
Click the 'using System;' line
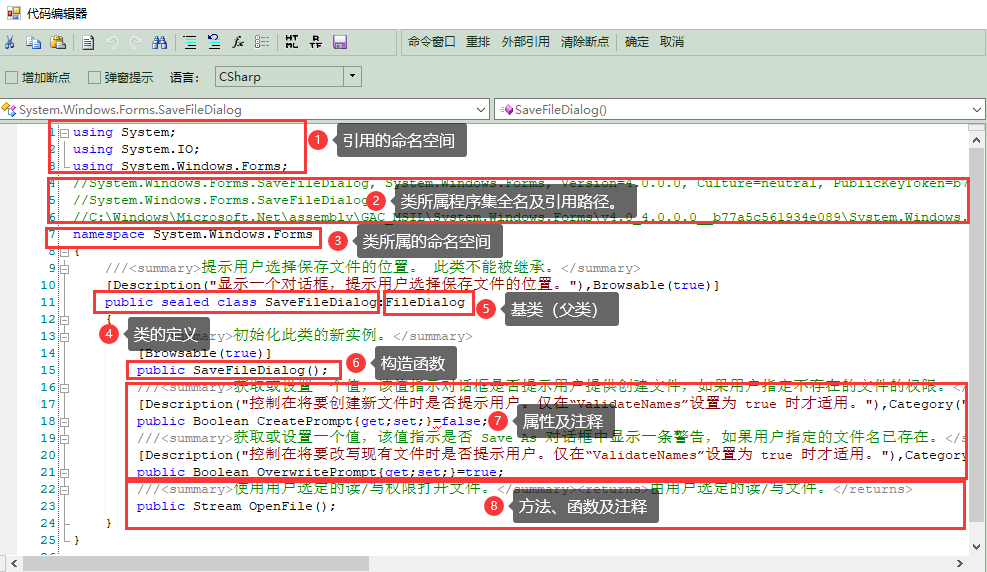point(124,133)
